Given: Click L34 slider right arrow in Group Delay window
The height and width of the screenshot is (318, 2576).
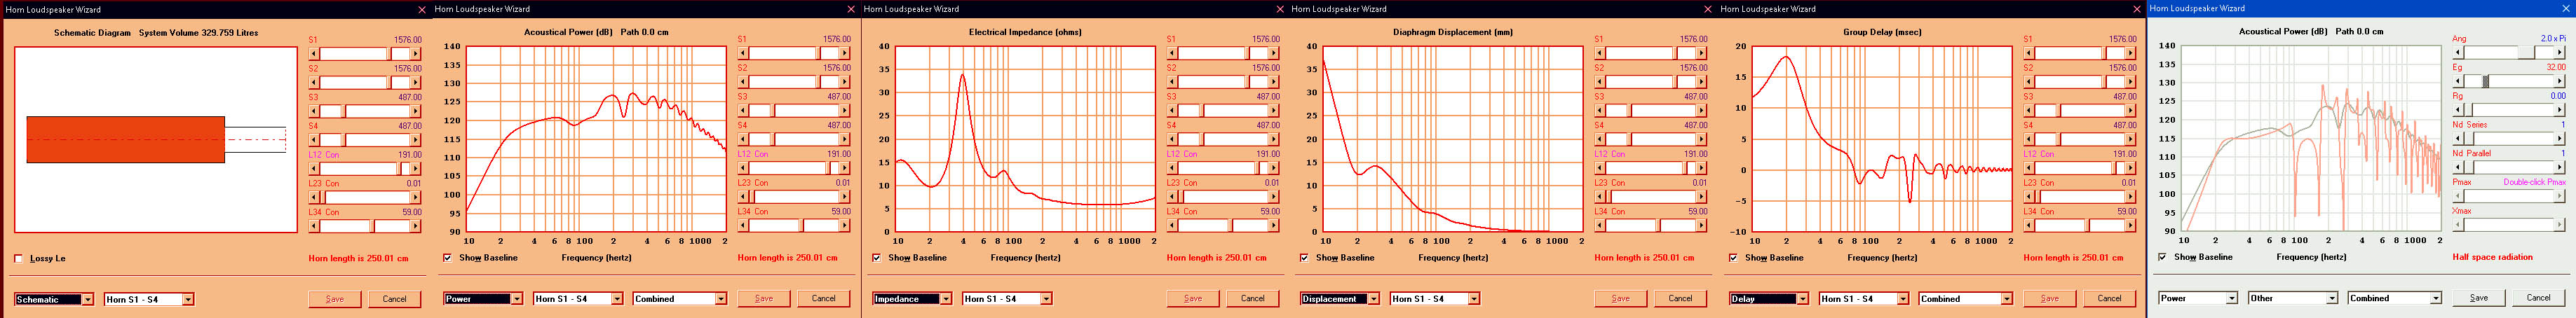Looking at the screenshot, I should click(x=2132, y=225).
